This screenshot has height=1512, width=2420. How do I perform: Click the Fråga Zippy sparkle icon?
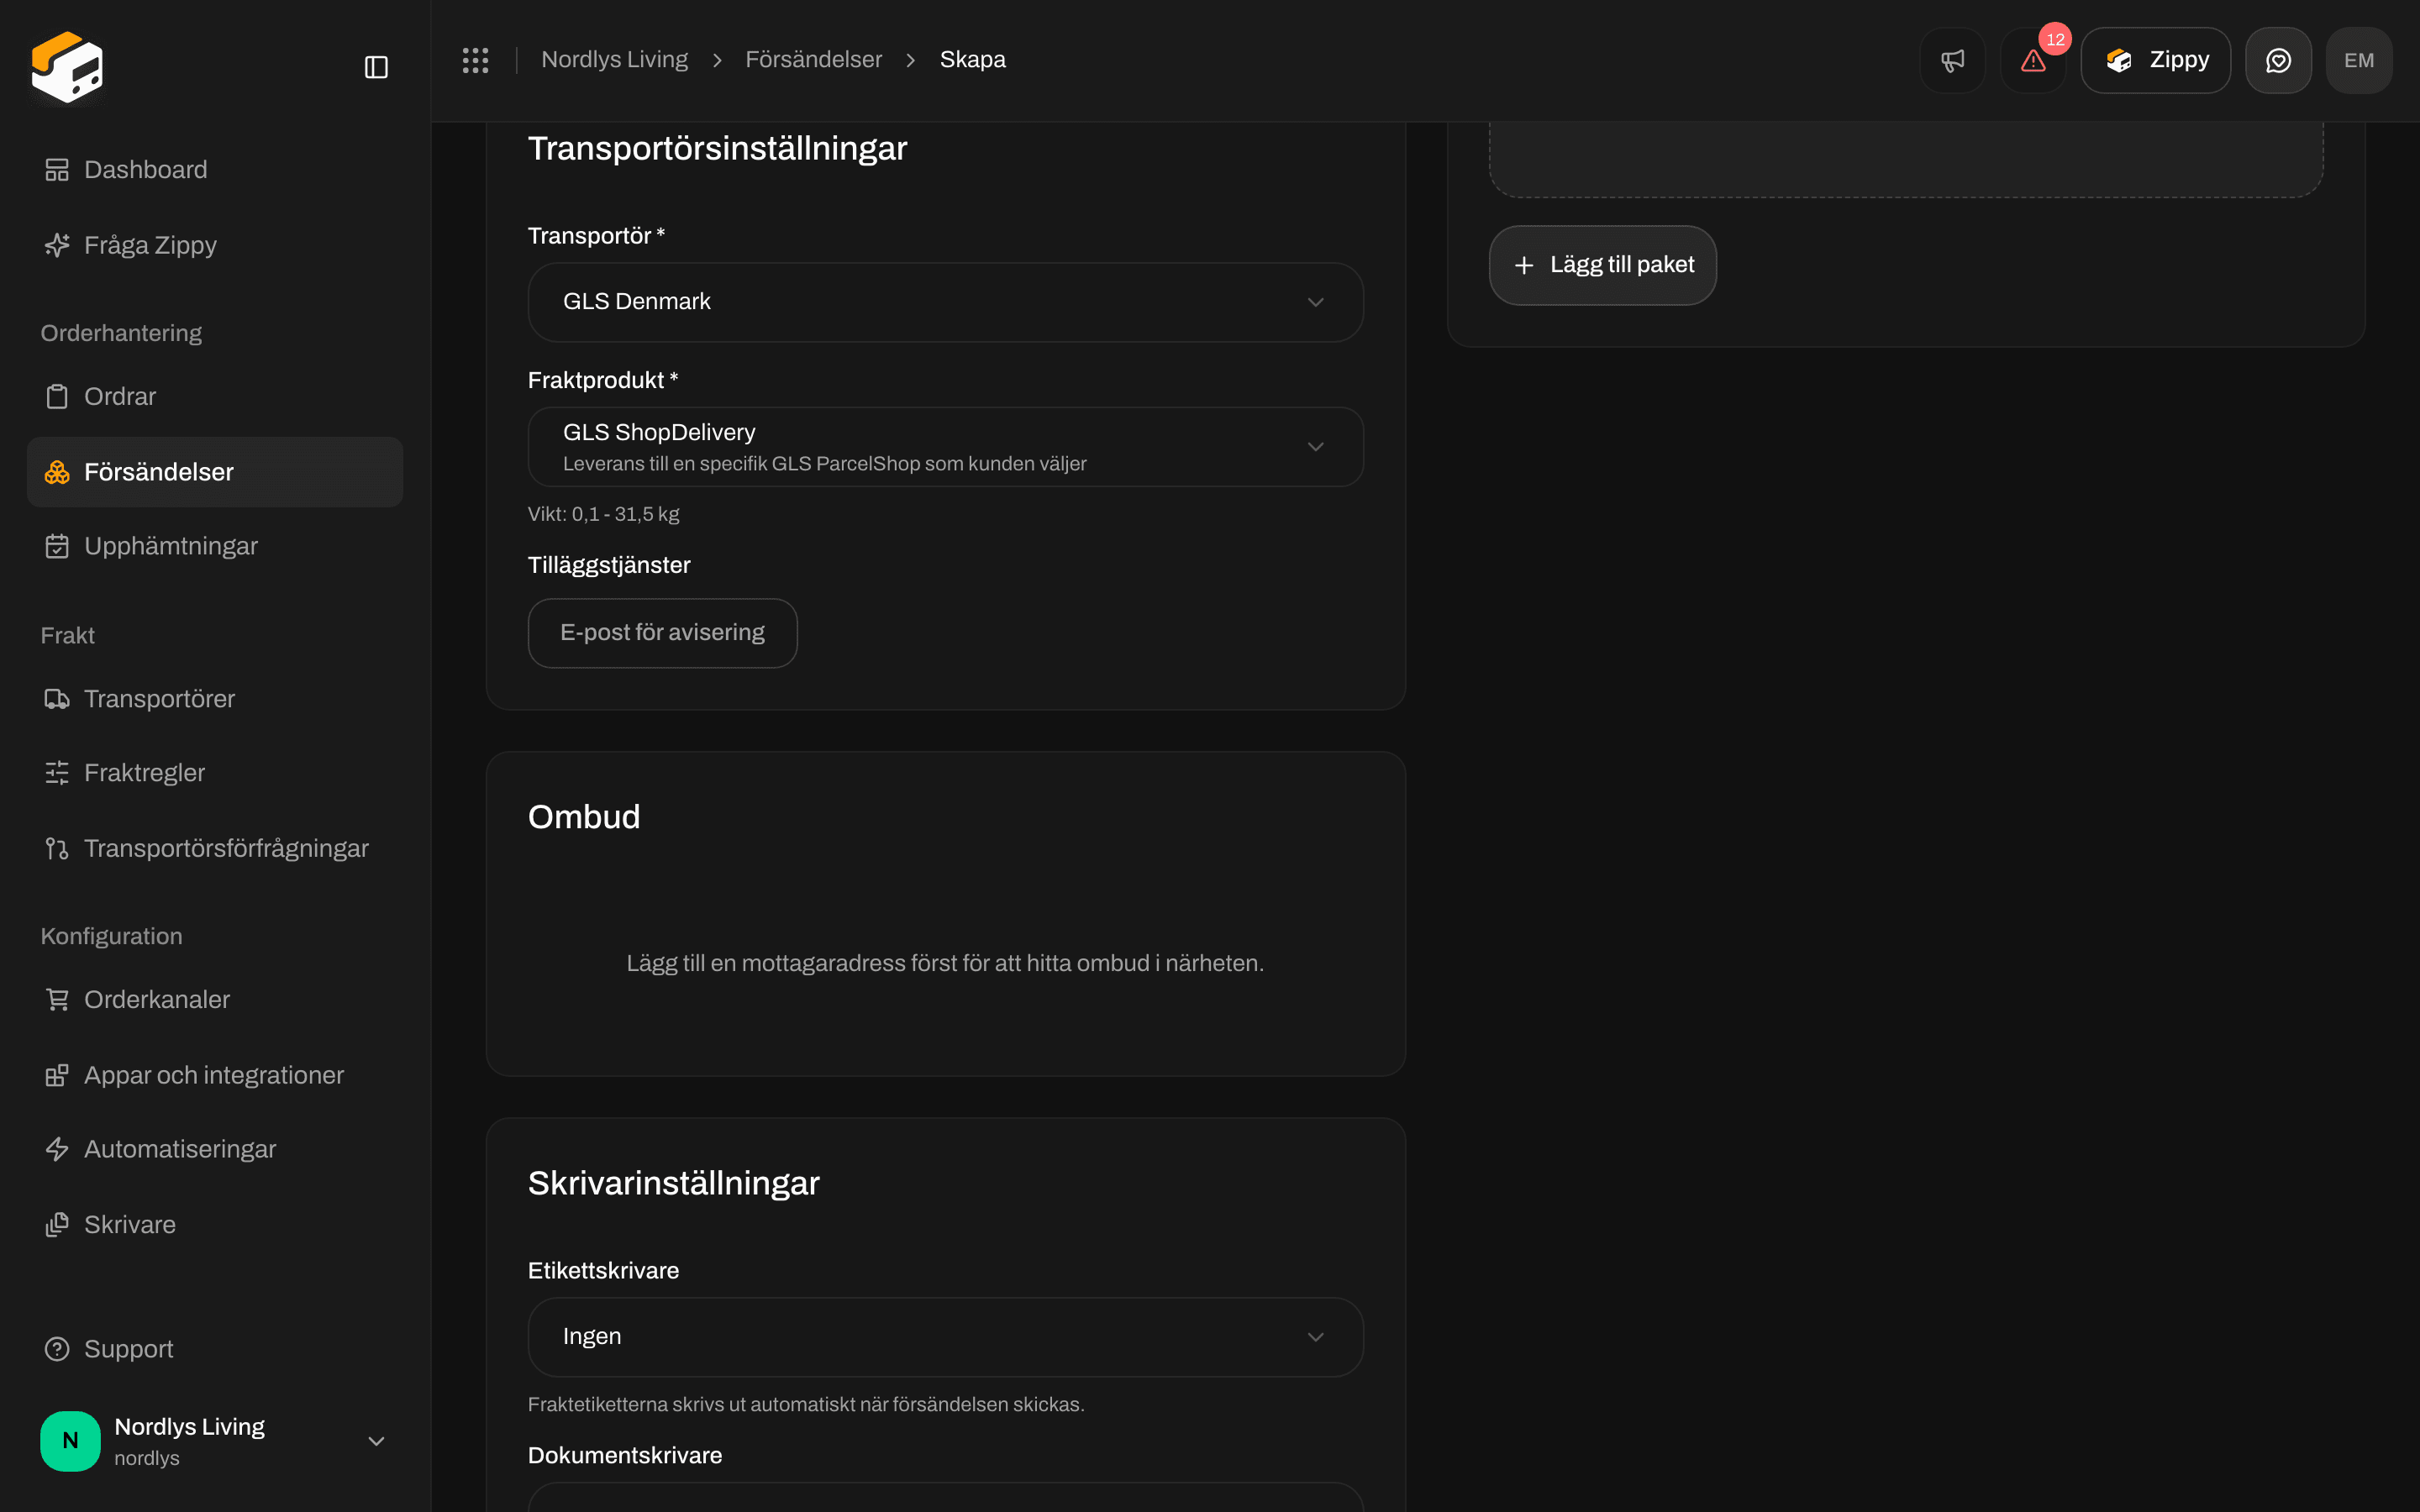point(57,245)
